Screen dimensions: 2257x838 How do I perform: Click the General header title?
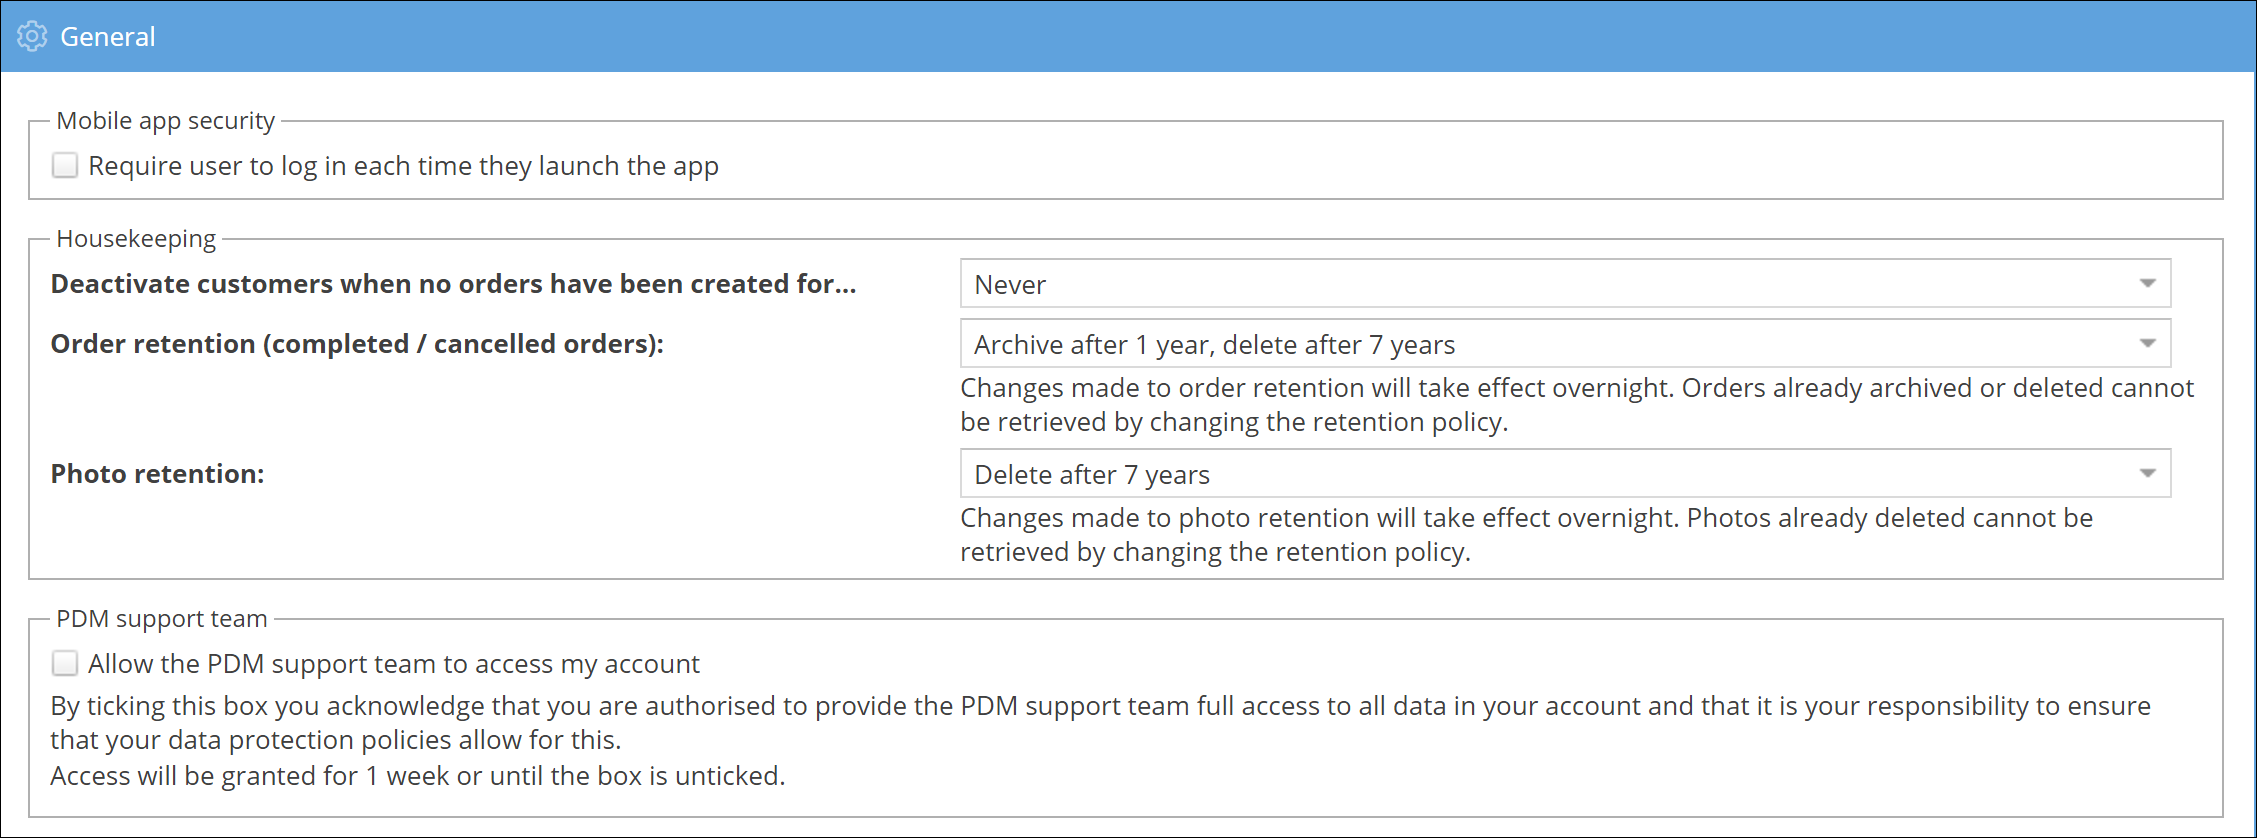[108, 37]
